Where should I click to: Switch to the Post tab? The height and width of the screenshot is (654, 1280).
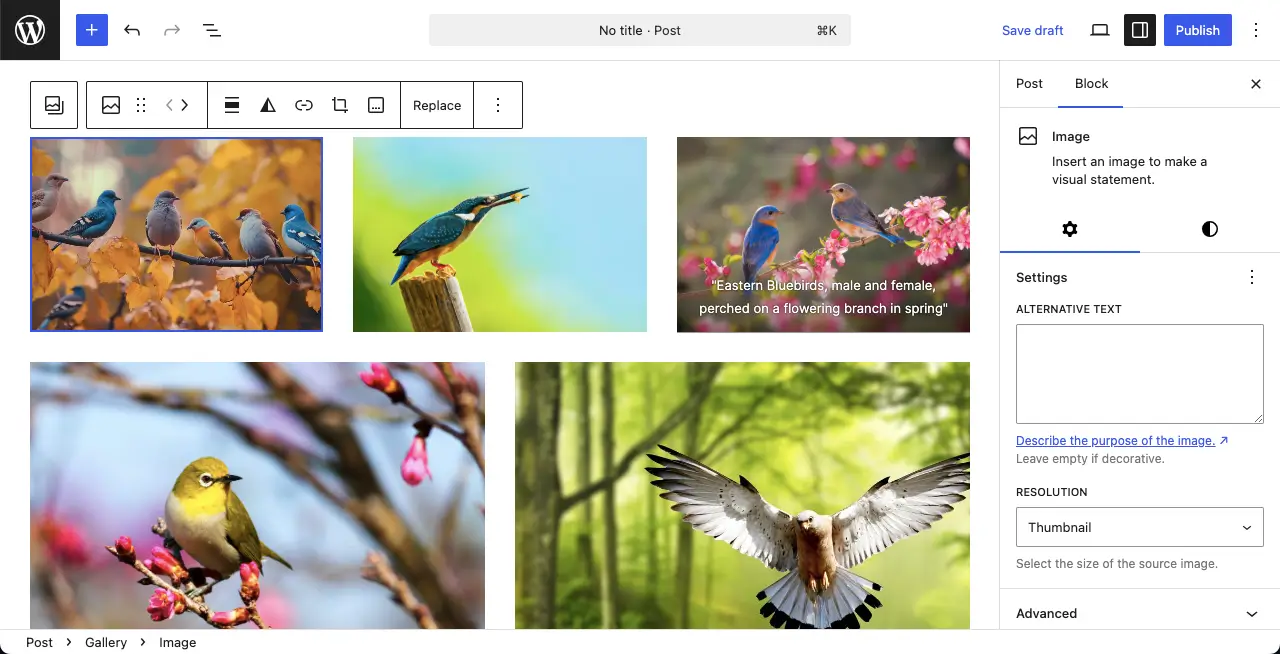point(1029,84)
